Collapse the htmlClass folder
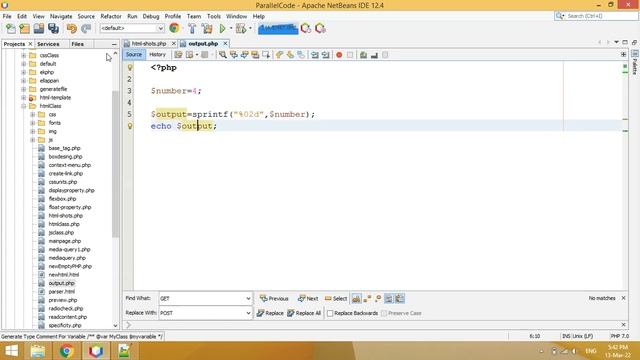640x360 pixels. pyautogui.click(x=24, y=106)
